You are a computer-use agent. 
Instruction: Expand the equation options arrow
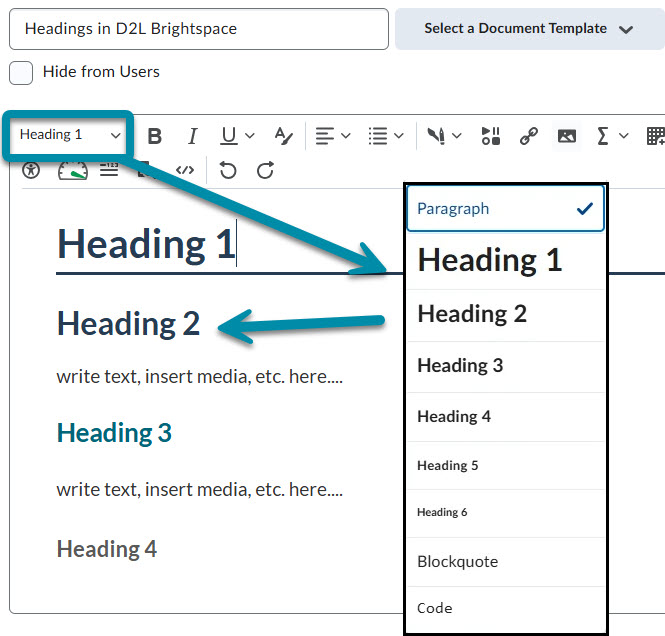[x=623, y=136]
